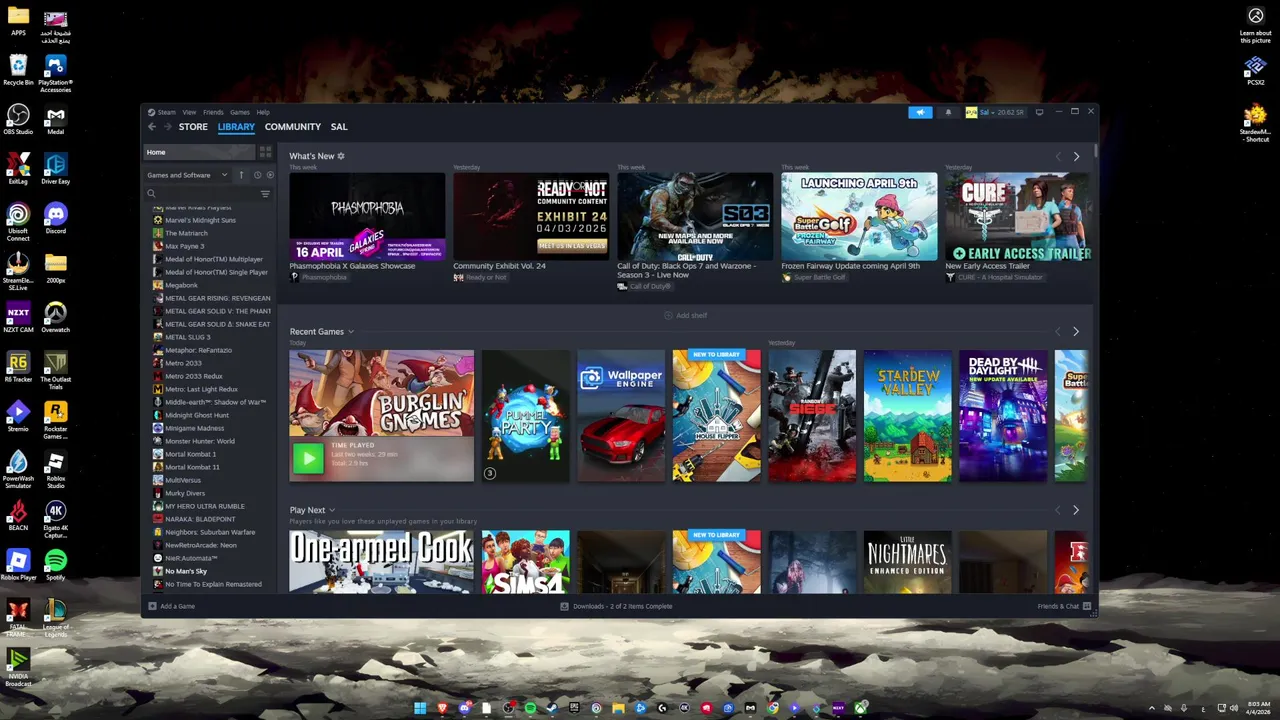Click the Ready or Not game tag
The image size is (1280, 720).
[486, 277]
